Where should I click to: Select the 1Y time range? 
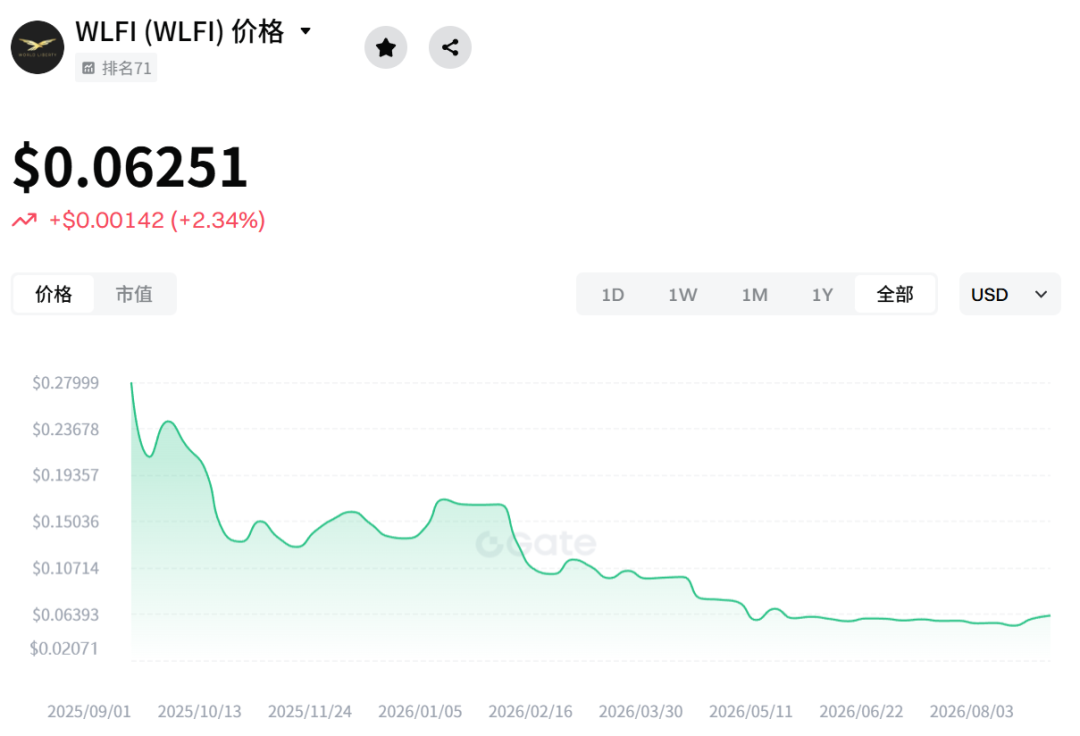coord(822,295)
